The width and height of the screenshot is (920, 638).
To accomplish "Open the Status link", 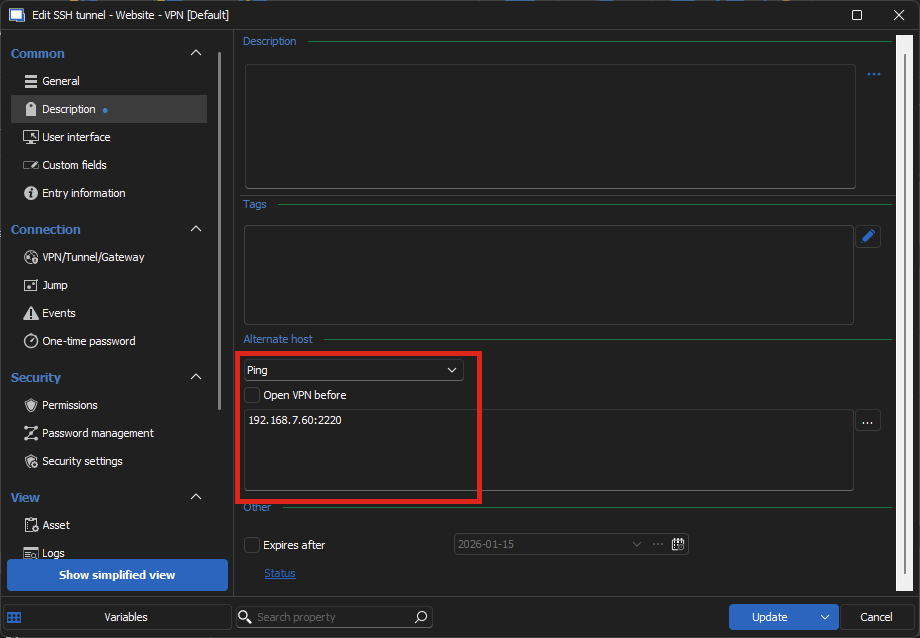I will click(280, 573).
